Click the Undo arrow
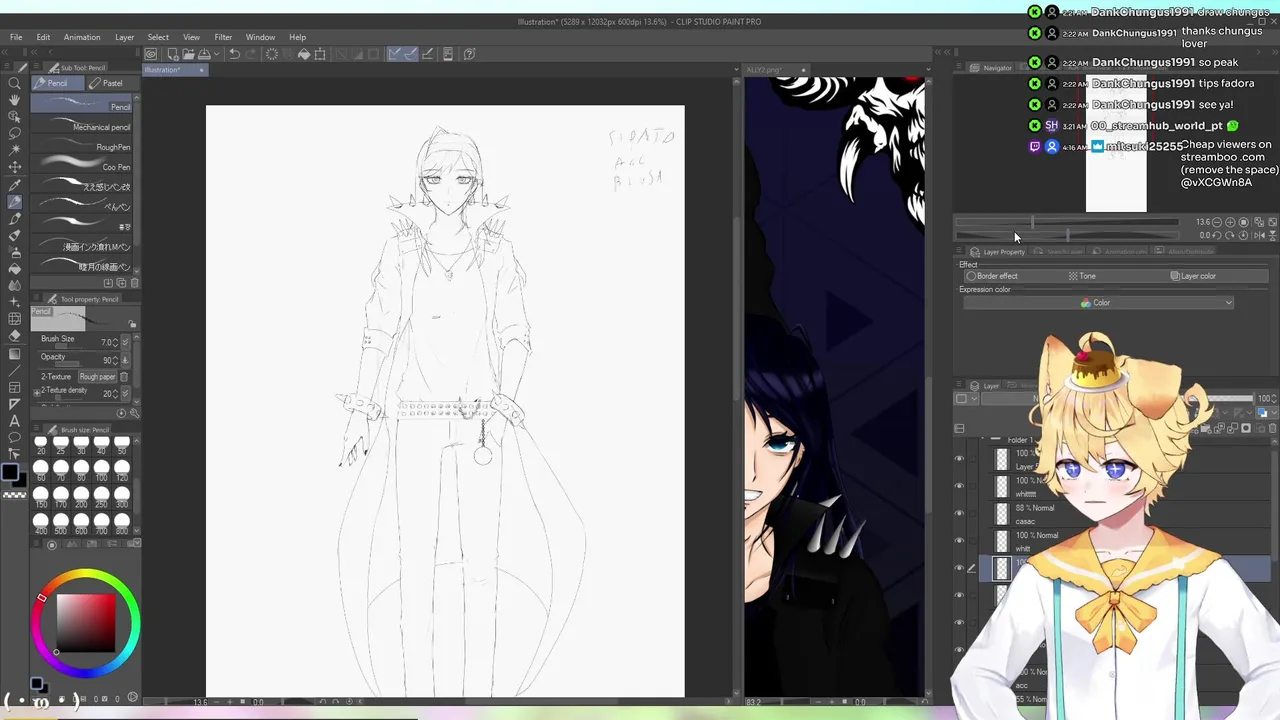 click(x=234, y=54)
